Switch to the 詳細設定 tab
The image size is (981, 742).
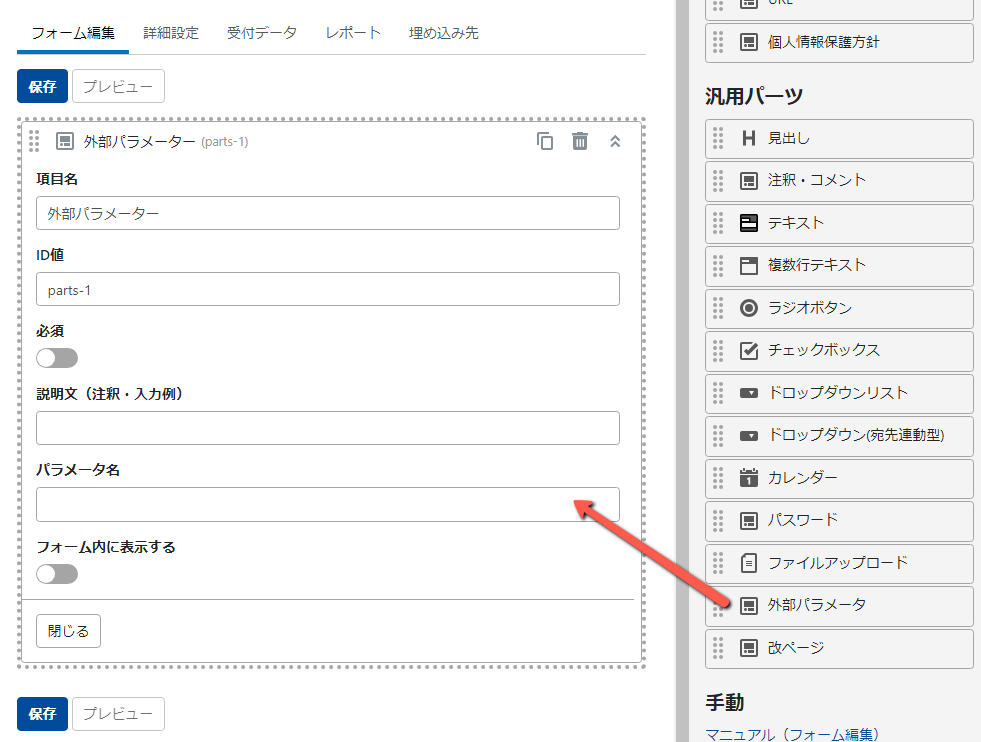[x=170, y=32]
